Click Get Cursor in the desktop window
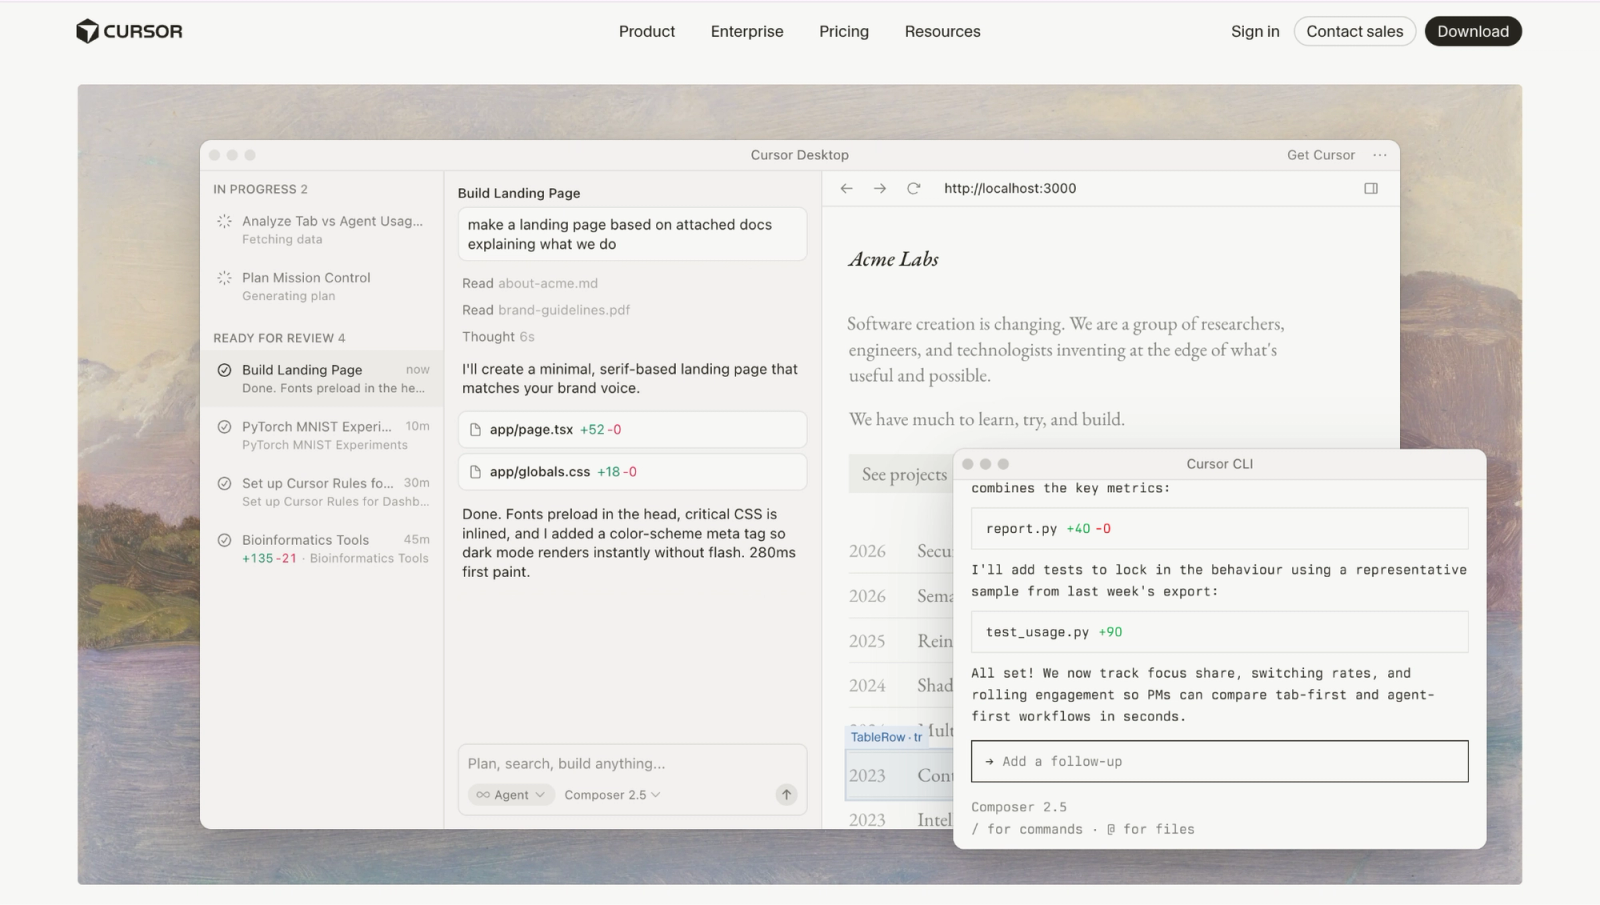The image size is (1600, 905). [x=1321, y=155]
